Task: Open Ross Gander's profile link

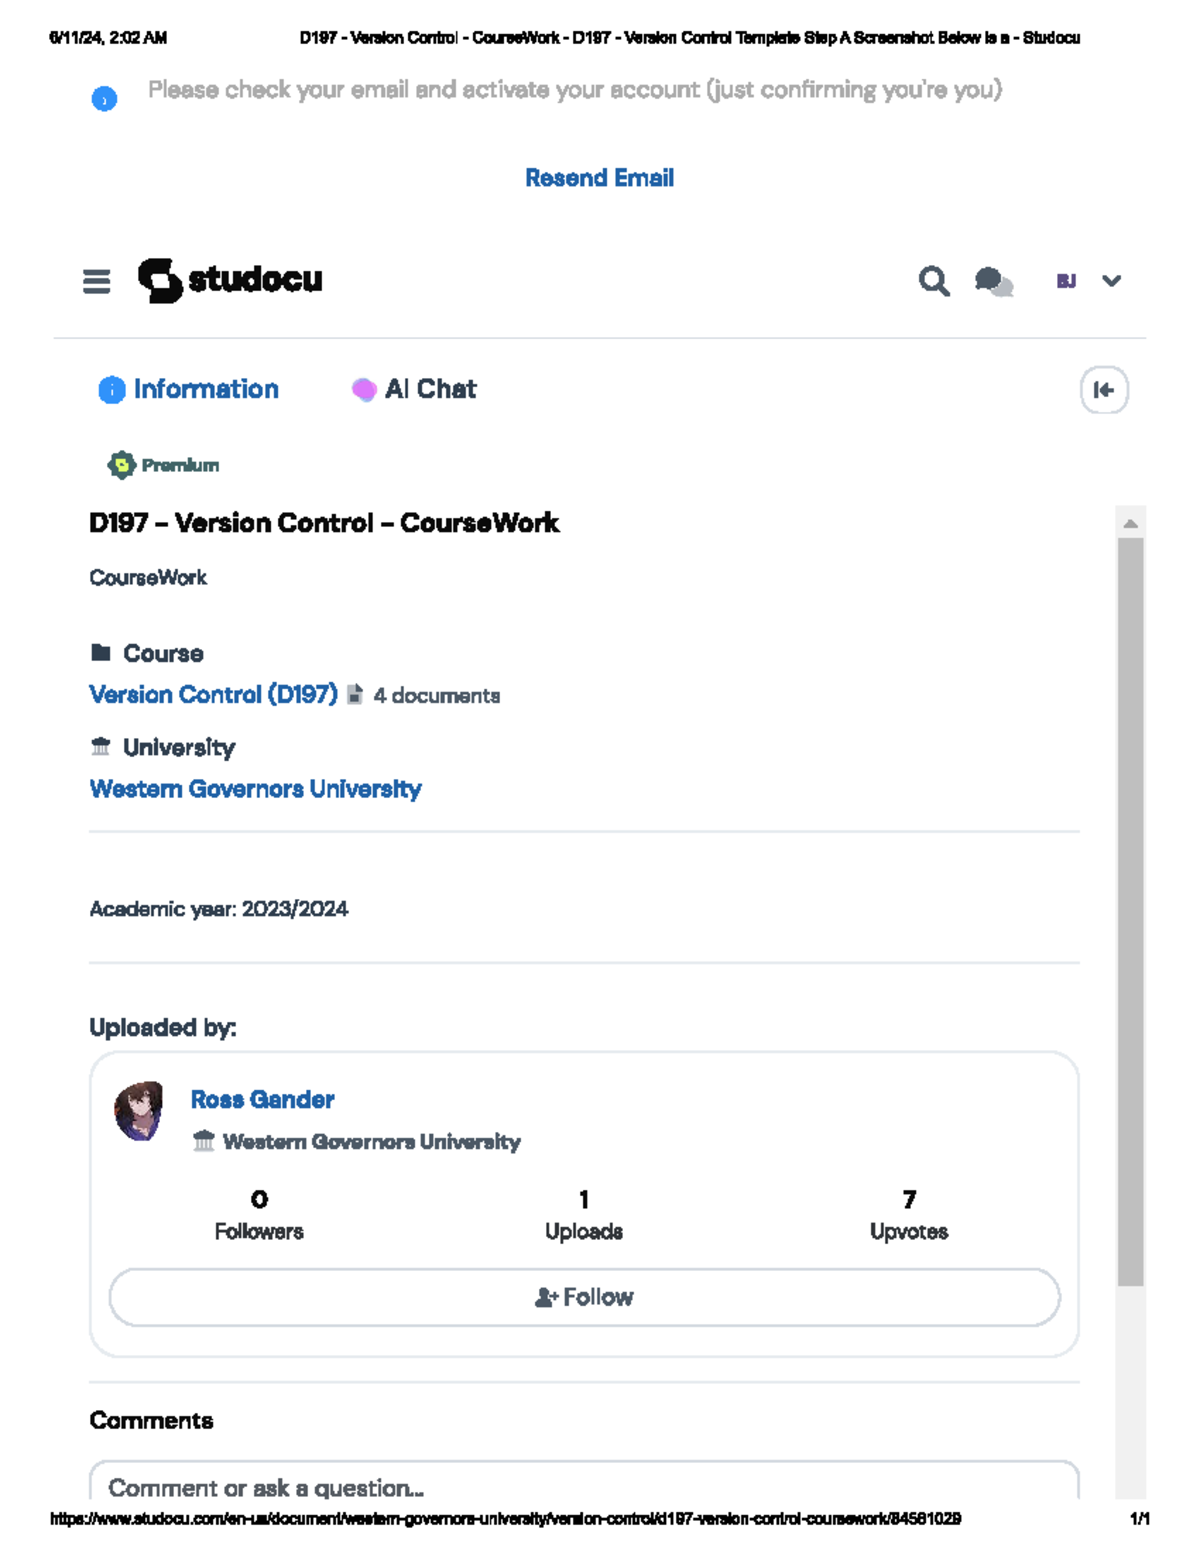Action: point(262,1099)
